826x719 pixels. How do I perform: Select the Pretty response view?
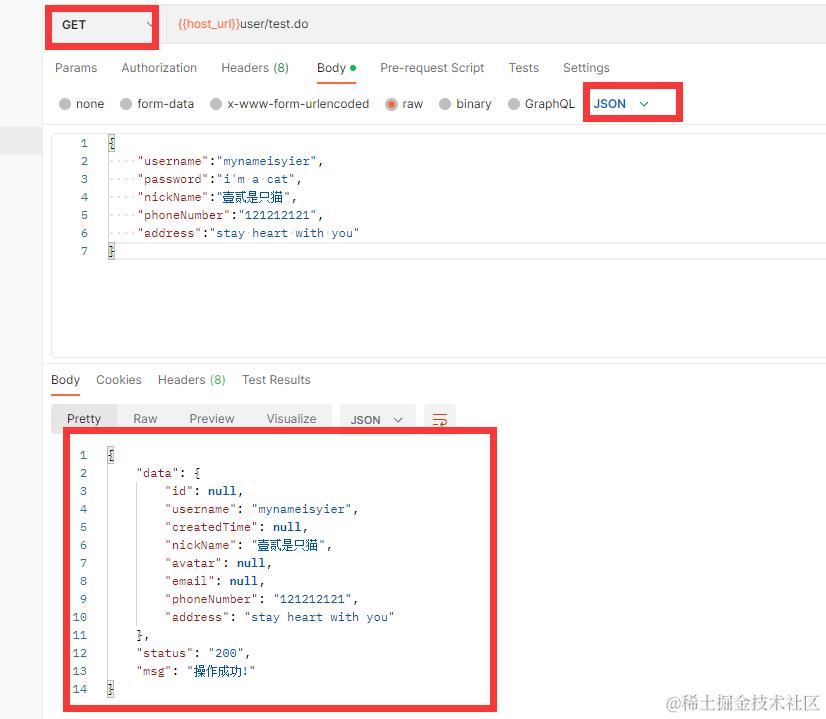(84, 419)
